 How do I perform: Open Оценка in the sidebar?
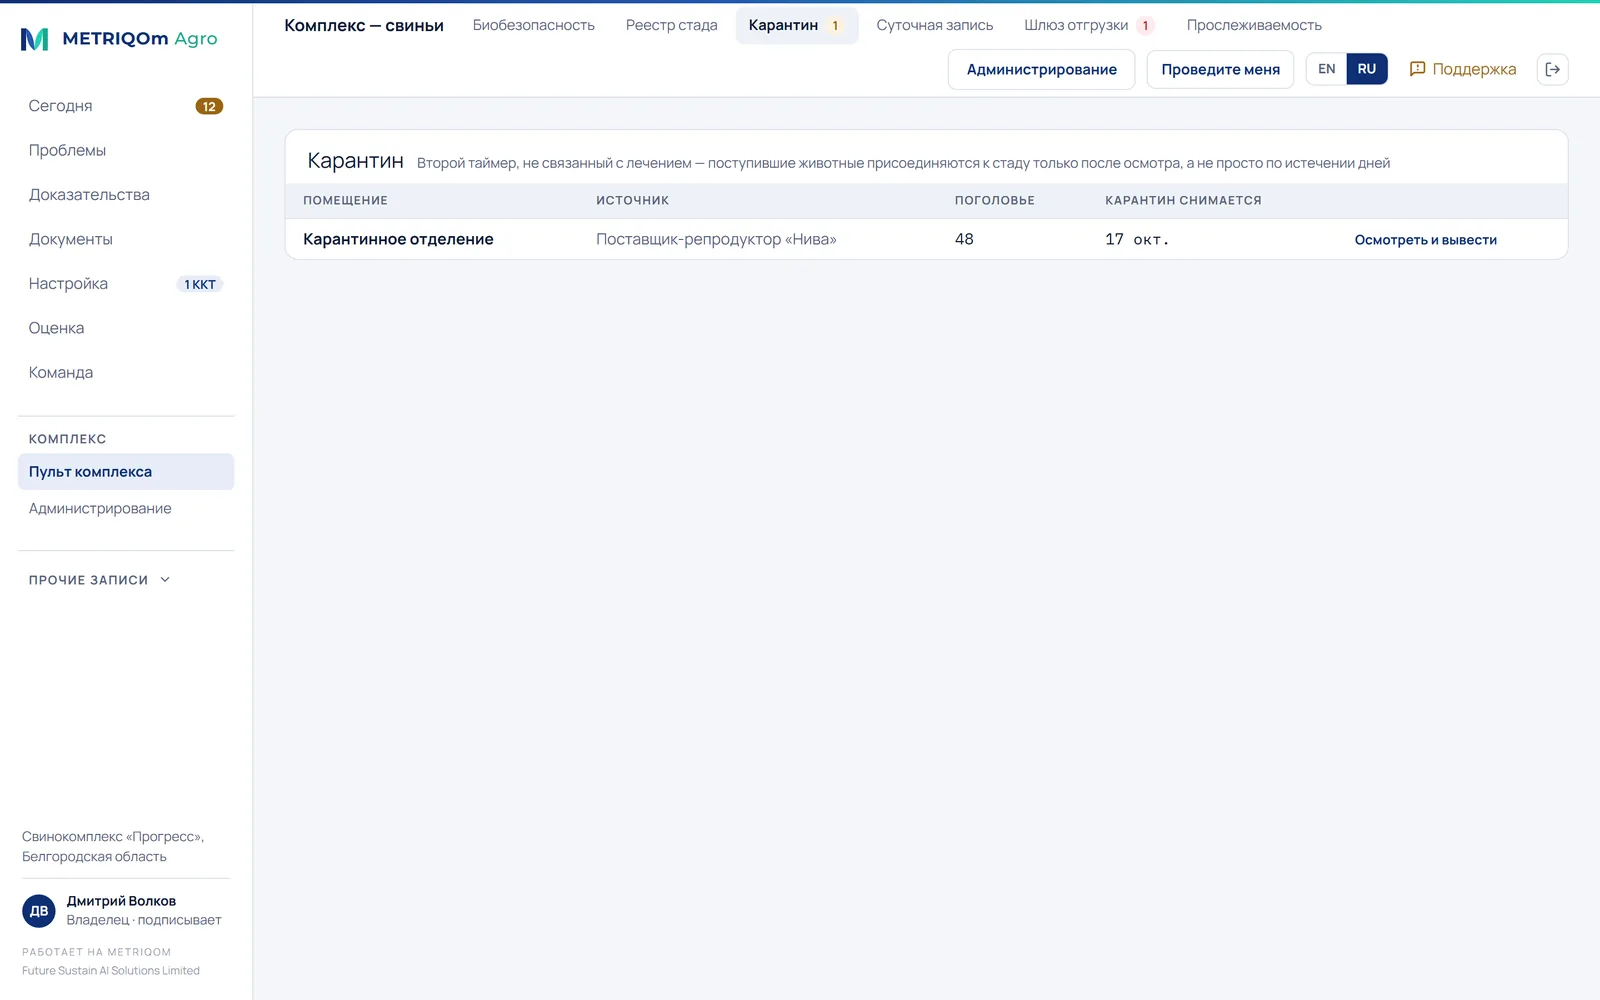[x=126, y=328]
